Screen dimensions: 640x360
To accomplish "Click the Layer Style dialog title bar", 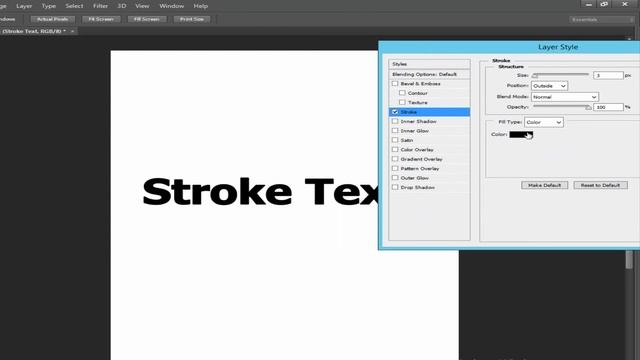I will click(510, 47).
